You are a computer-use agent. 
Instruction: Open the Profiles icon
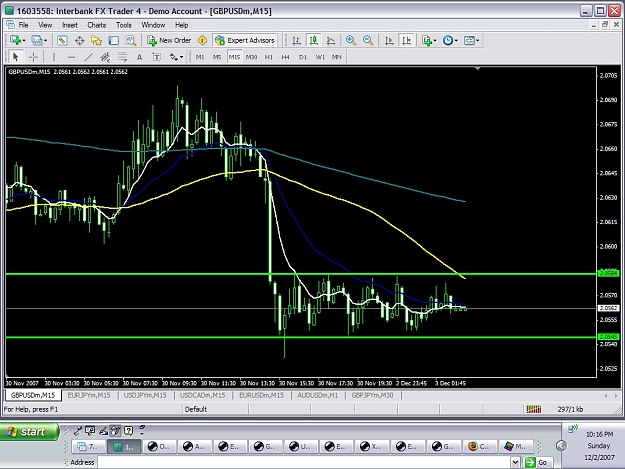click(37, 40)
